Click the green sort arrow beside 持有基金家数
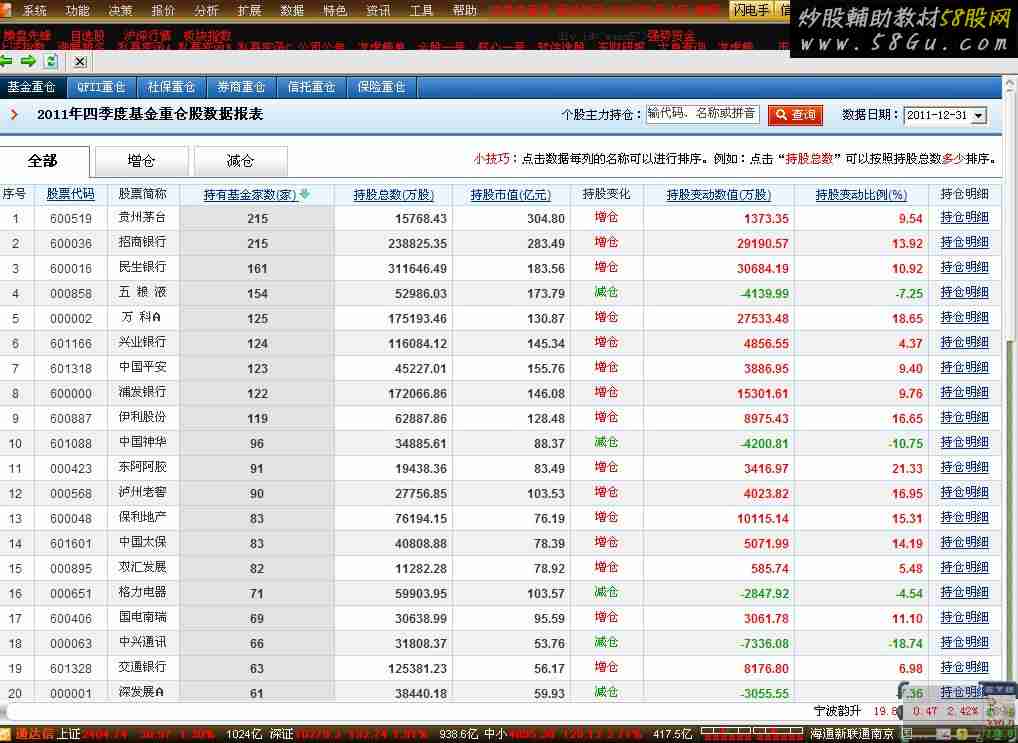This screenshot has height=743, width=1018. click(x=304, y=194)
